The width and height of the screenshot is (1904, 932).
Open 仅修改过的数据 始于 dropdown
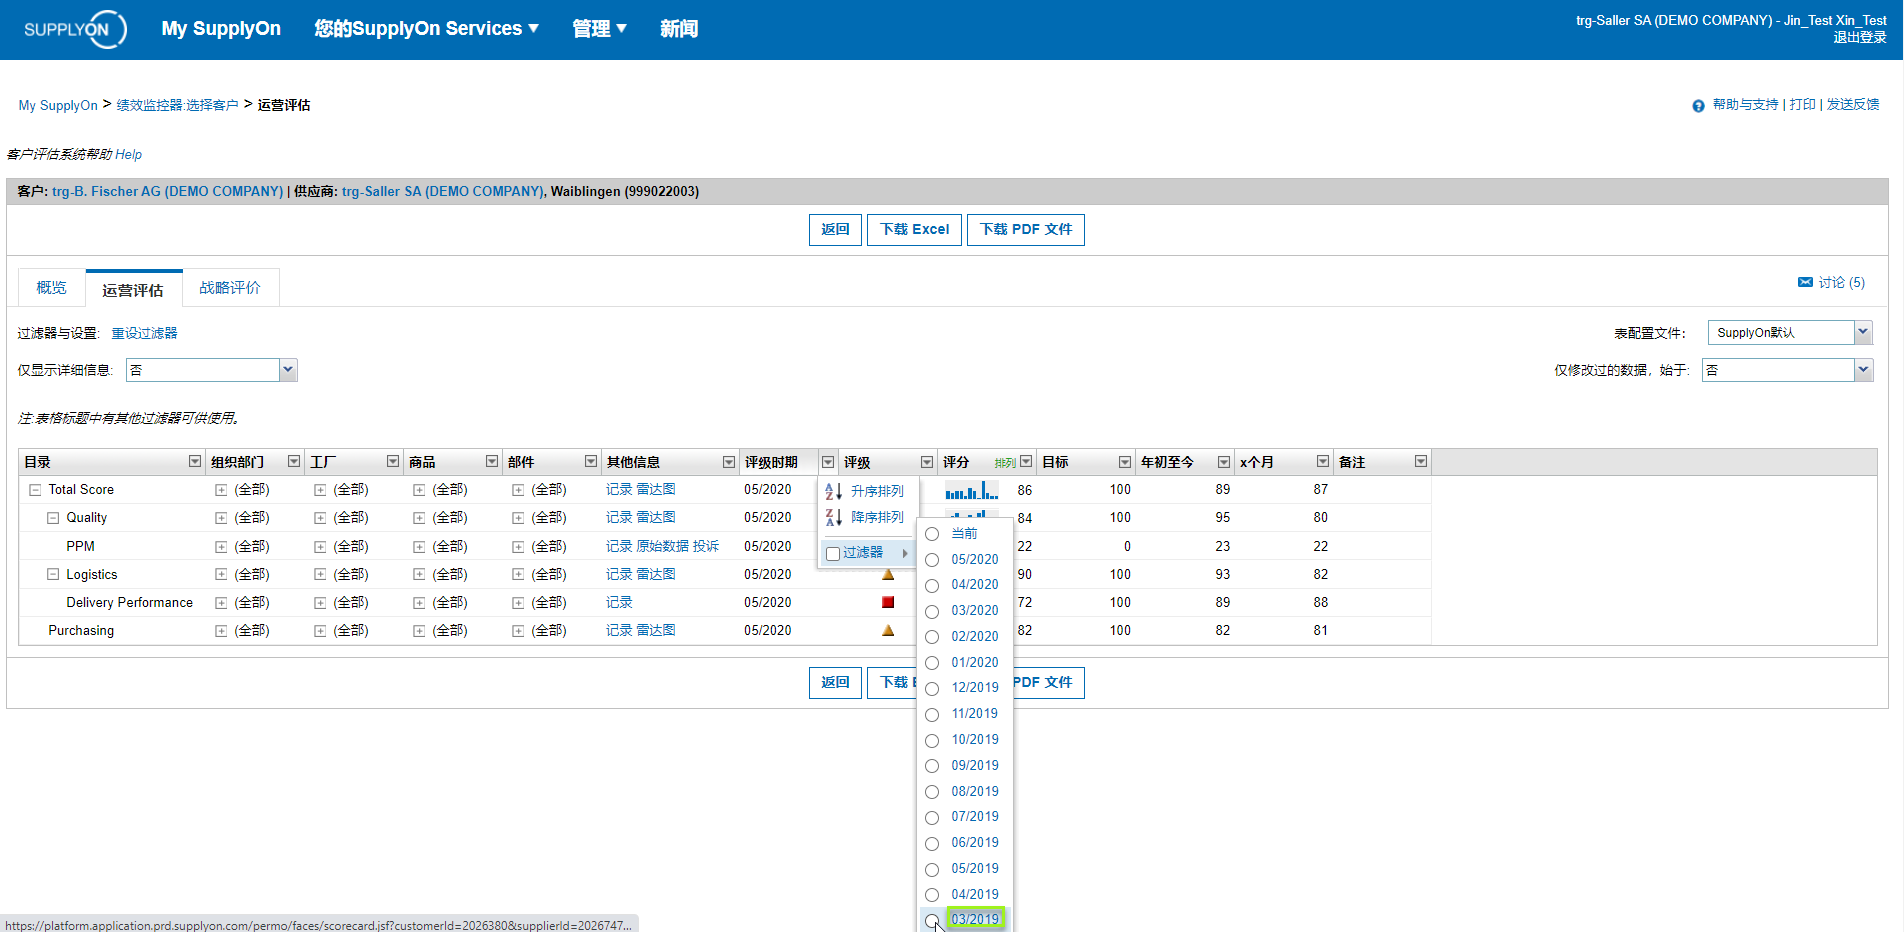[1863, 370]
